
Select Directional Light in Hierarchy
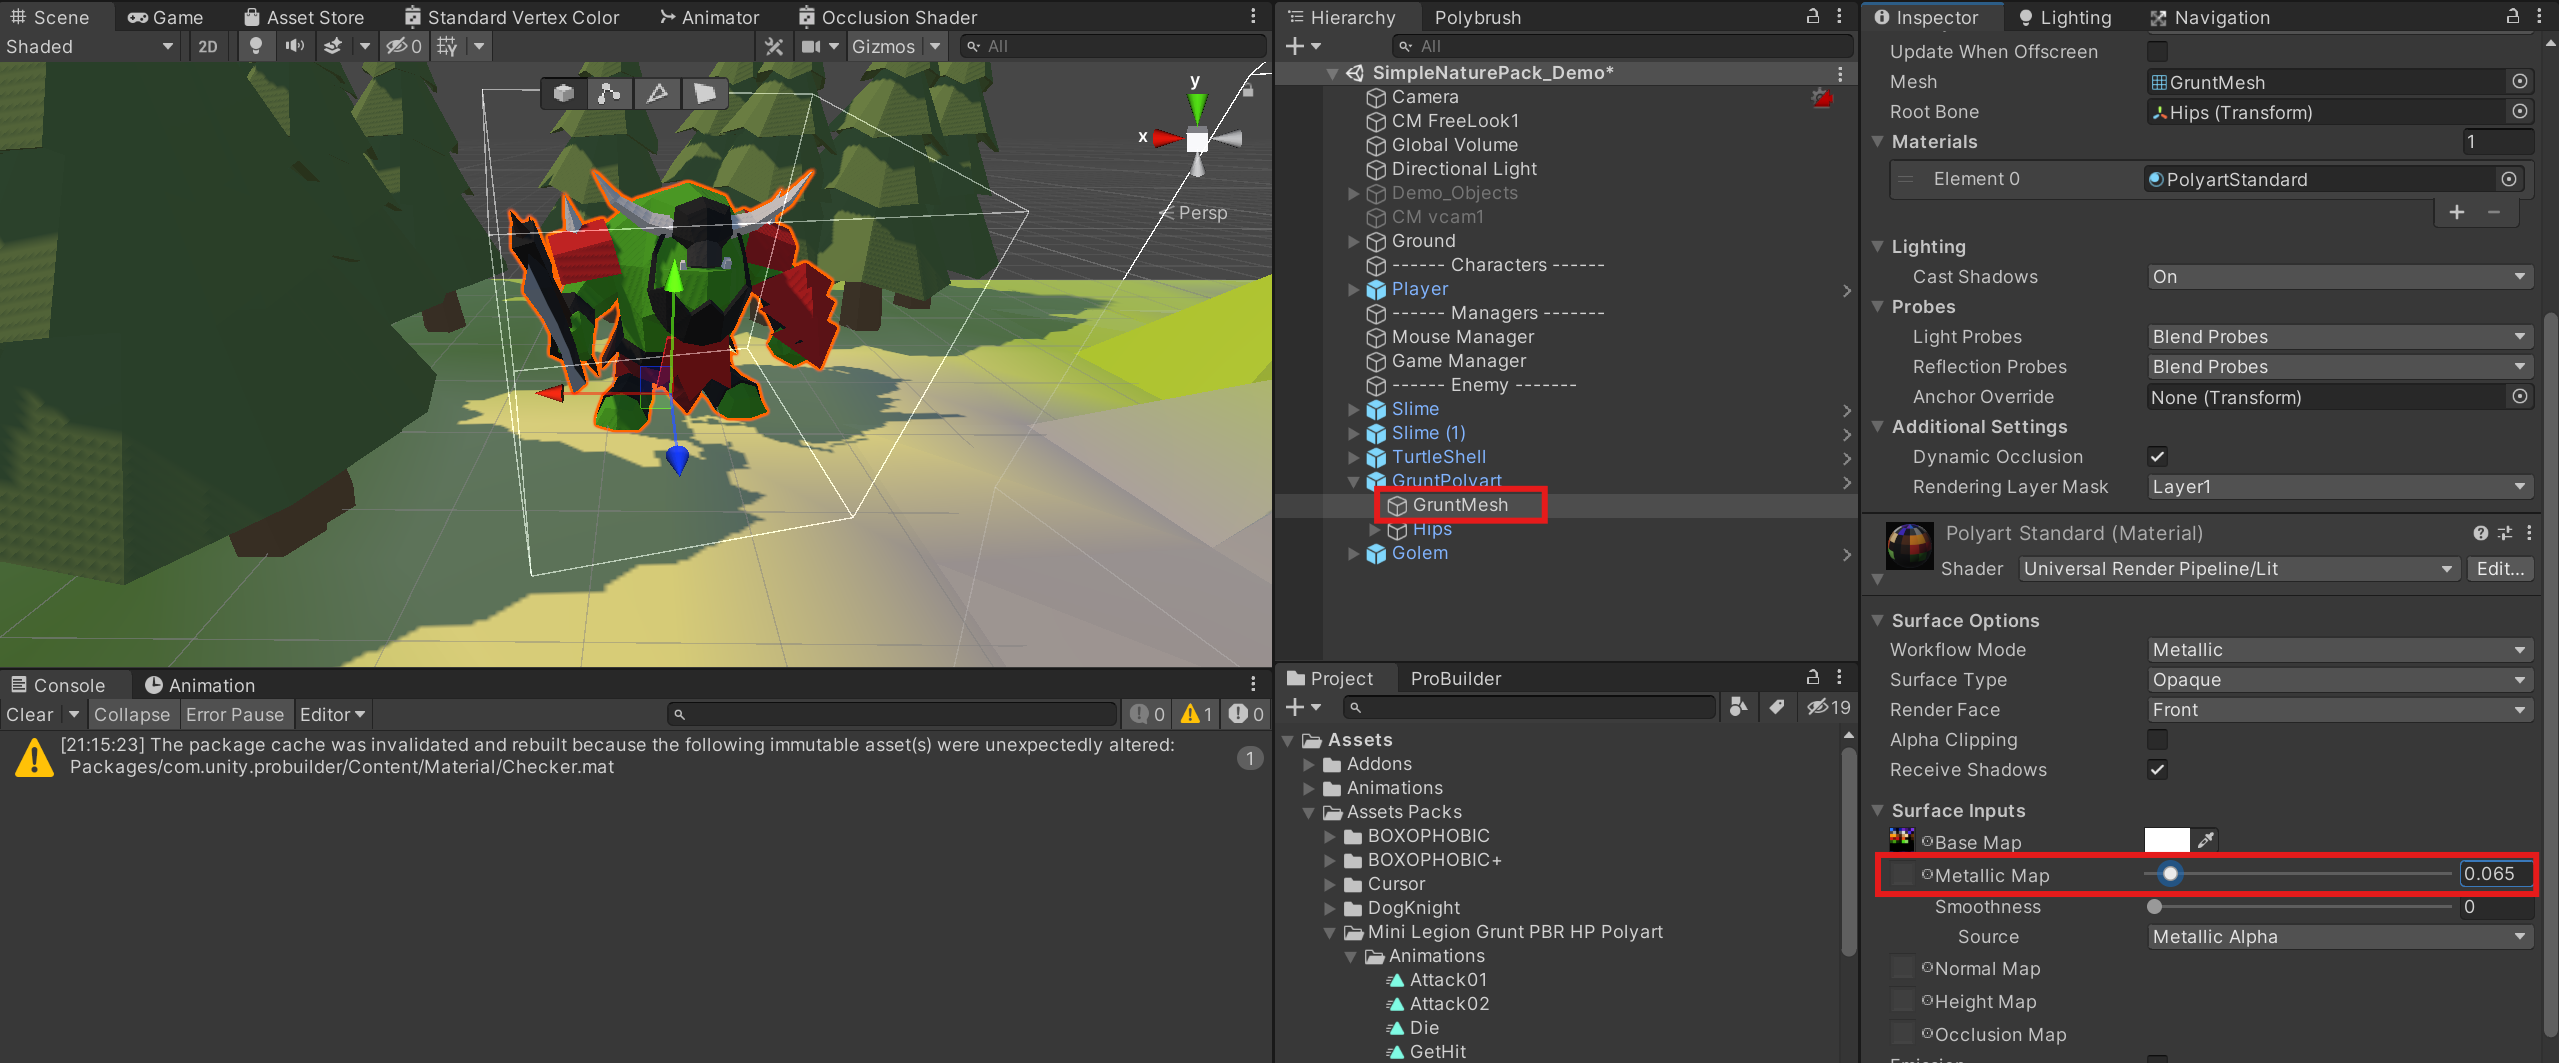(1463, 169)
